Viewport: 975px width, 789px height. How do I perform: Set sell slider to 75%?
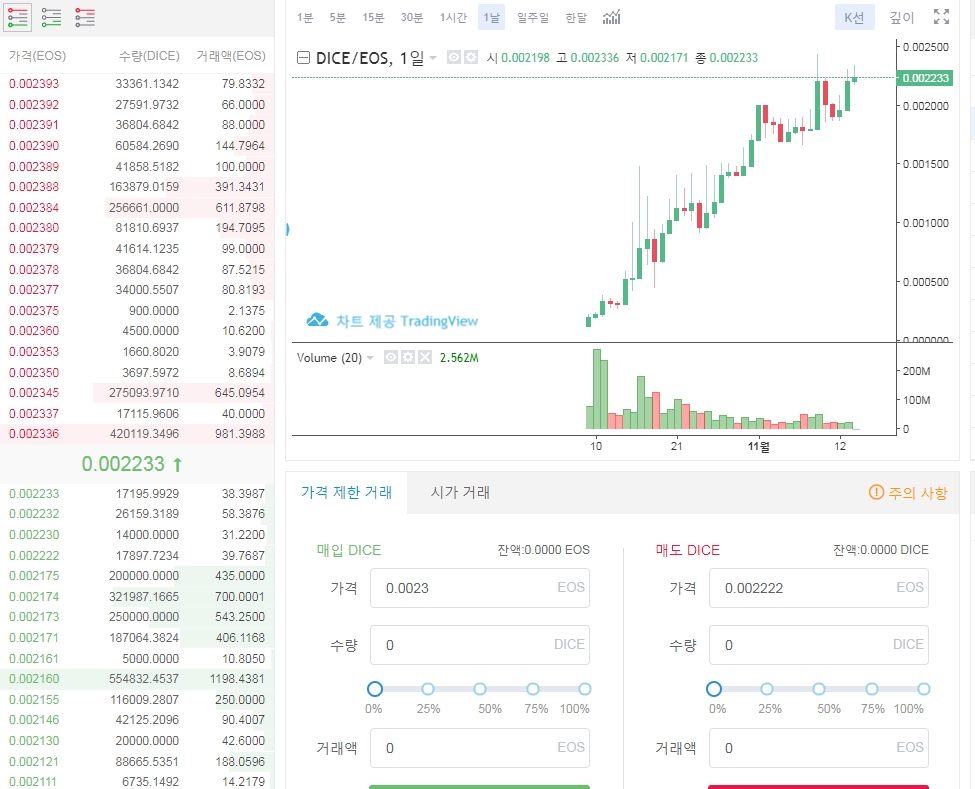(872, 689)
